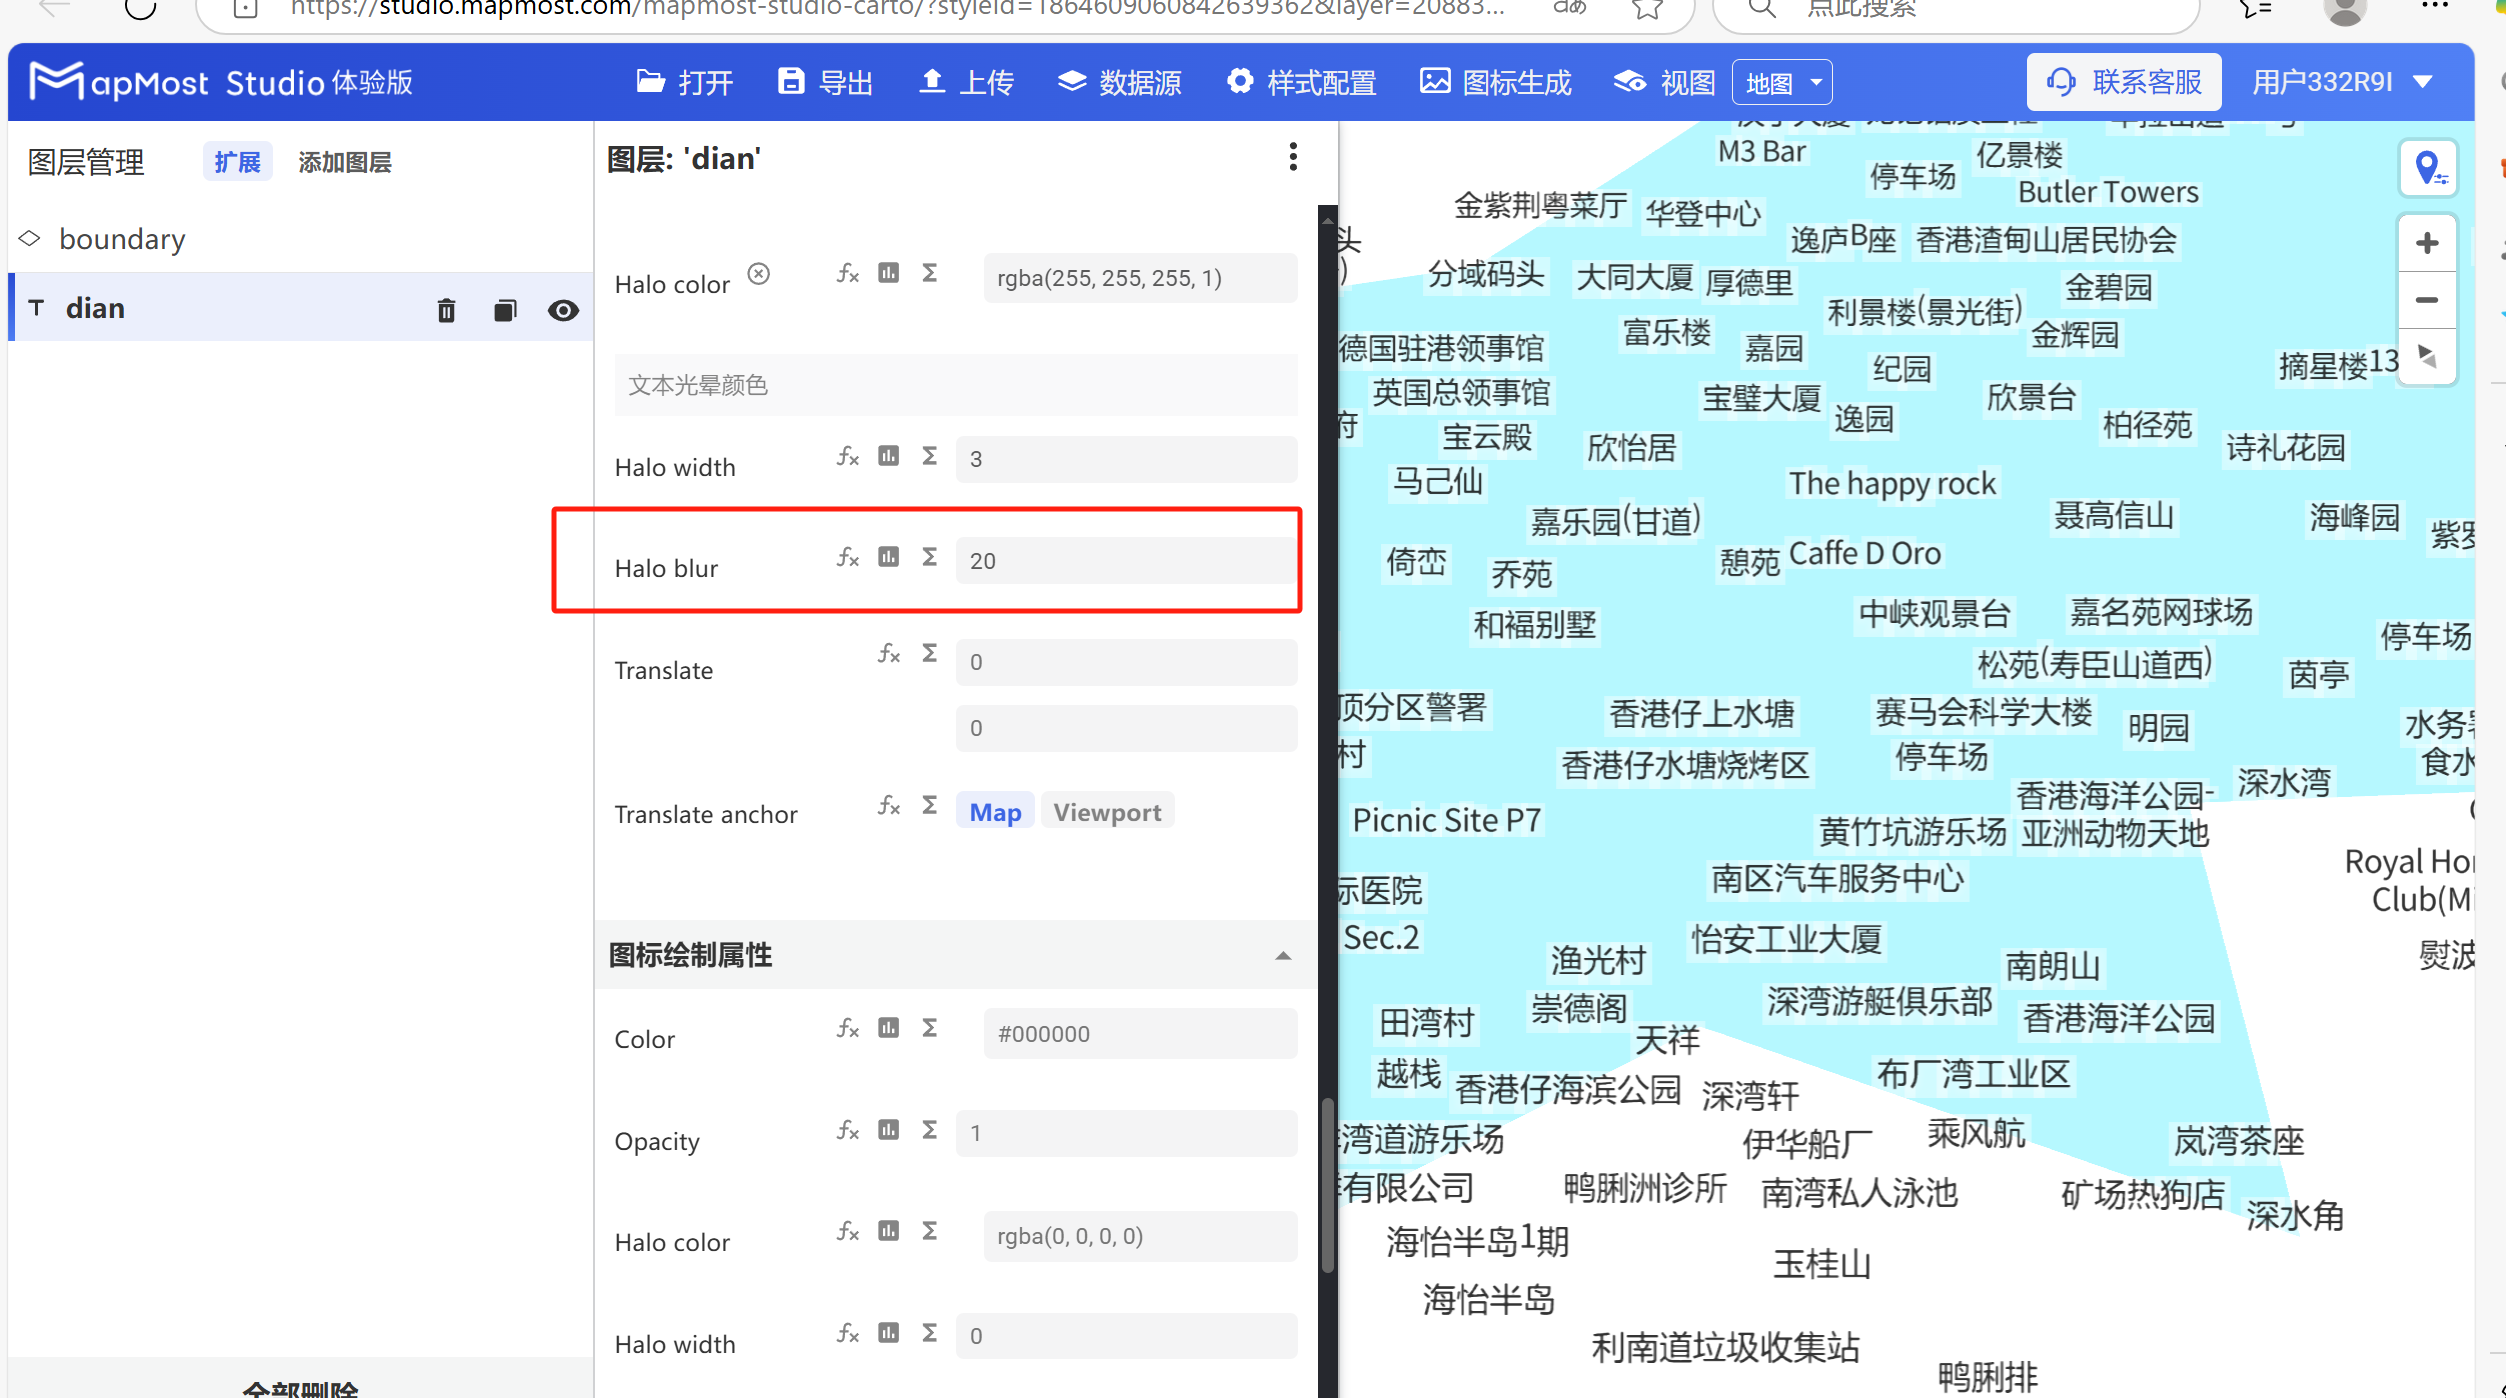Click the location positioning icon on the map
Image resolution: width=2506 pixels, height=1398 pixels.
(2427, 167)
